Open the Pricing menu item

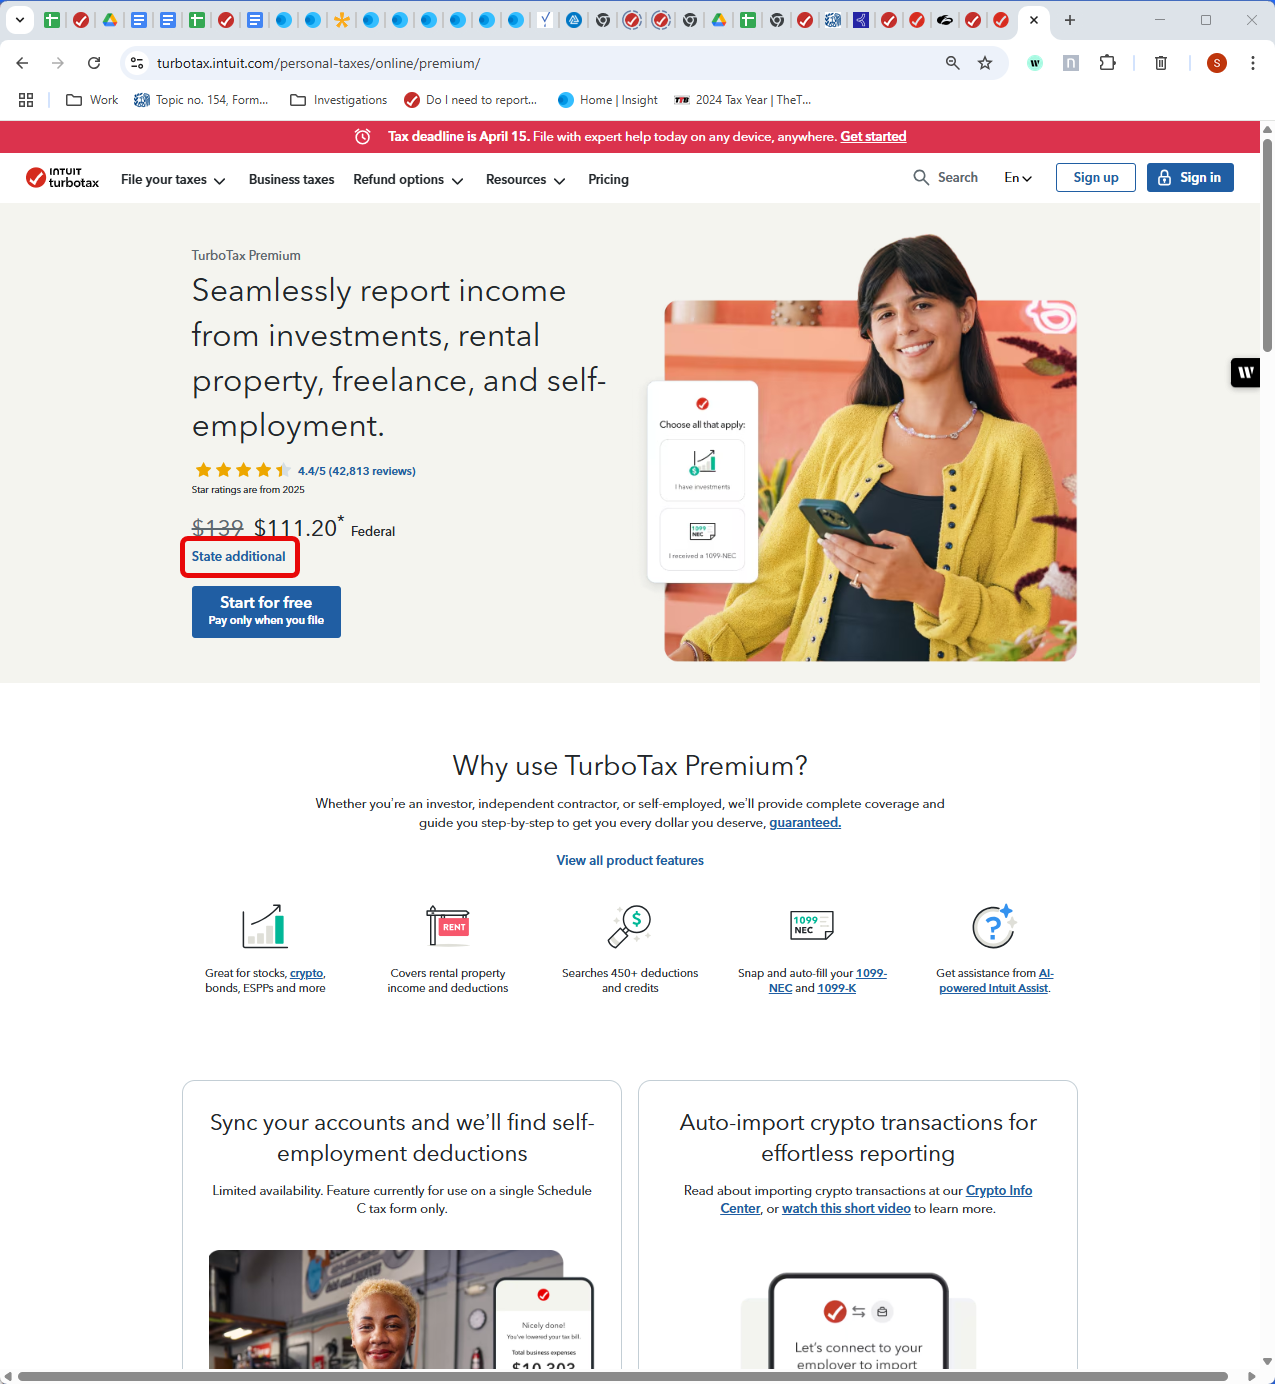tap(608, 180)
